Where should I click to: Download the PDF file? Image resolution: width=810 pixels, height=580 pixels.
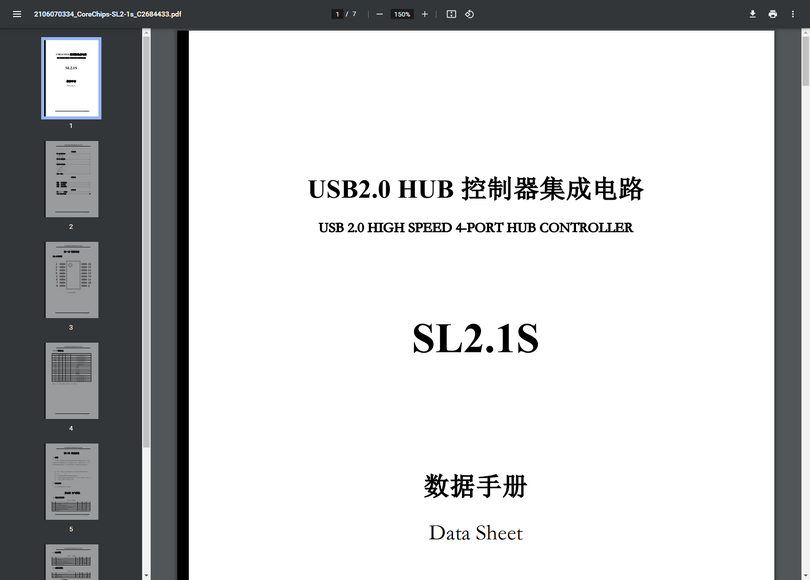point(753,14)
